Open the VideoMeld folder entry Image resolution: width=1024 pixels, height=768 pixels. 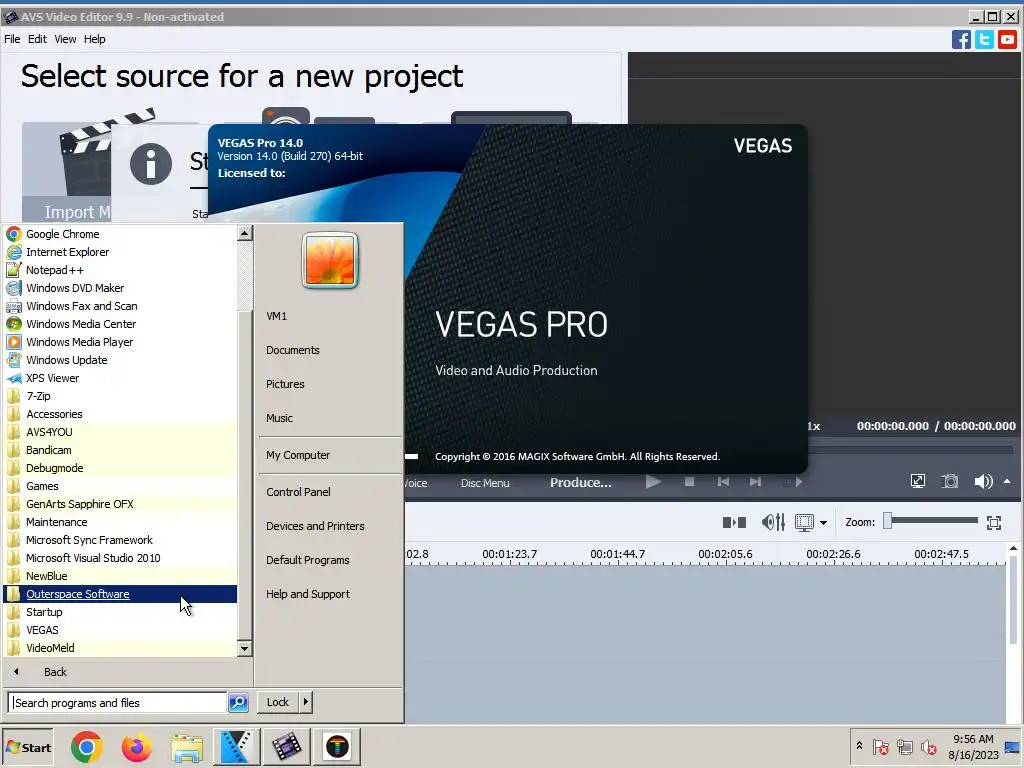[120, 648]
